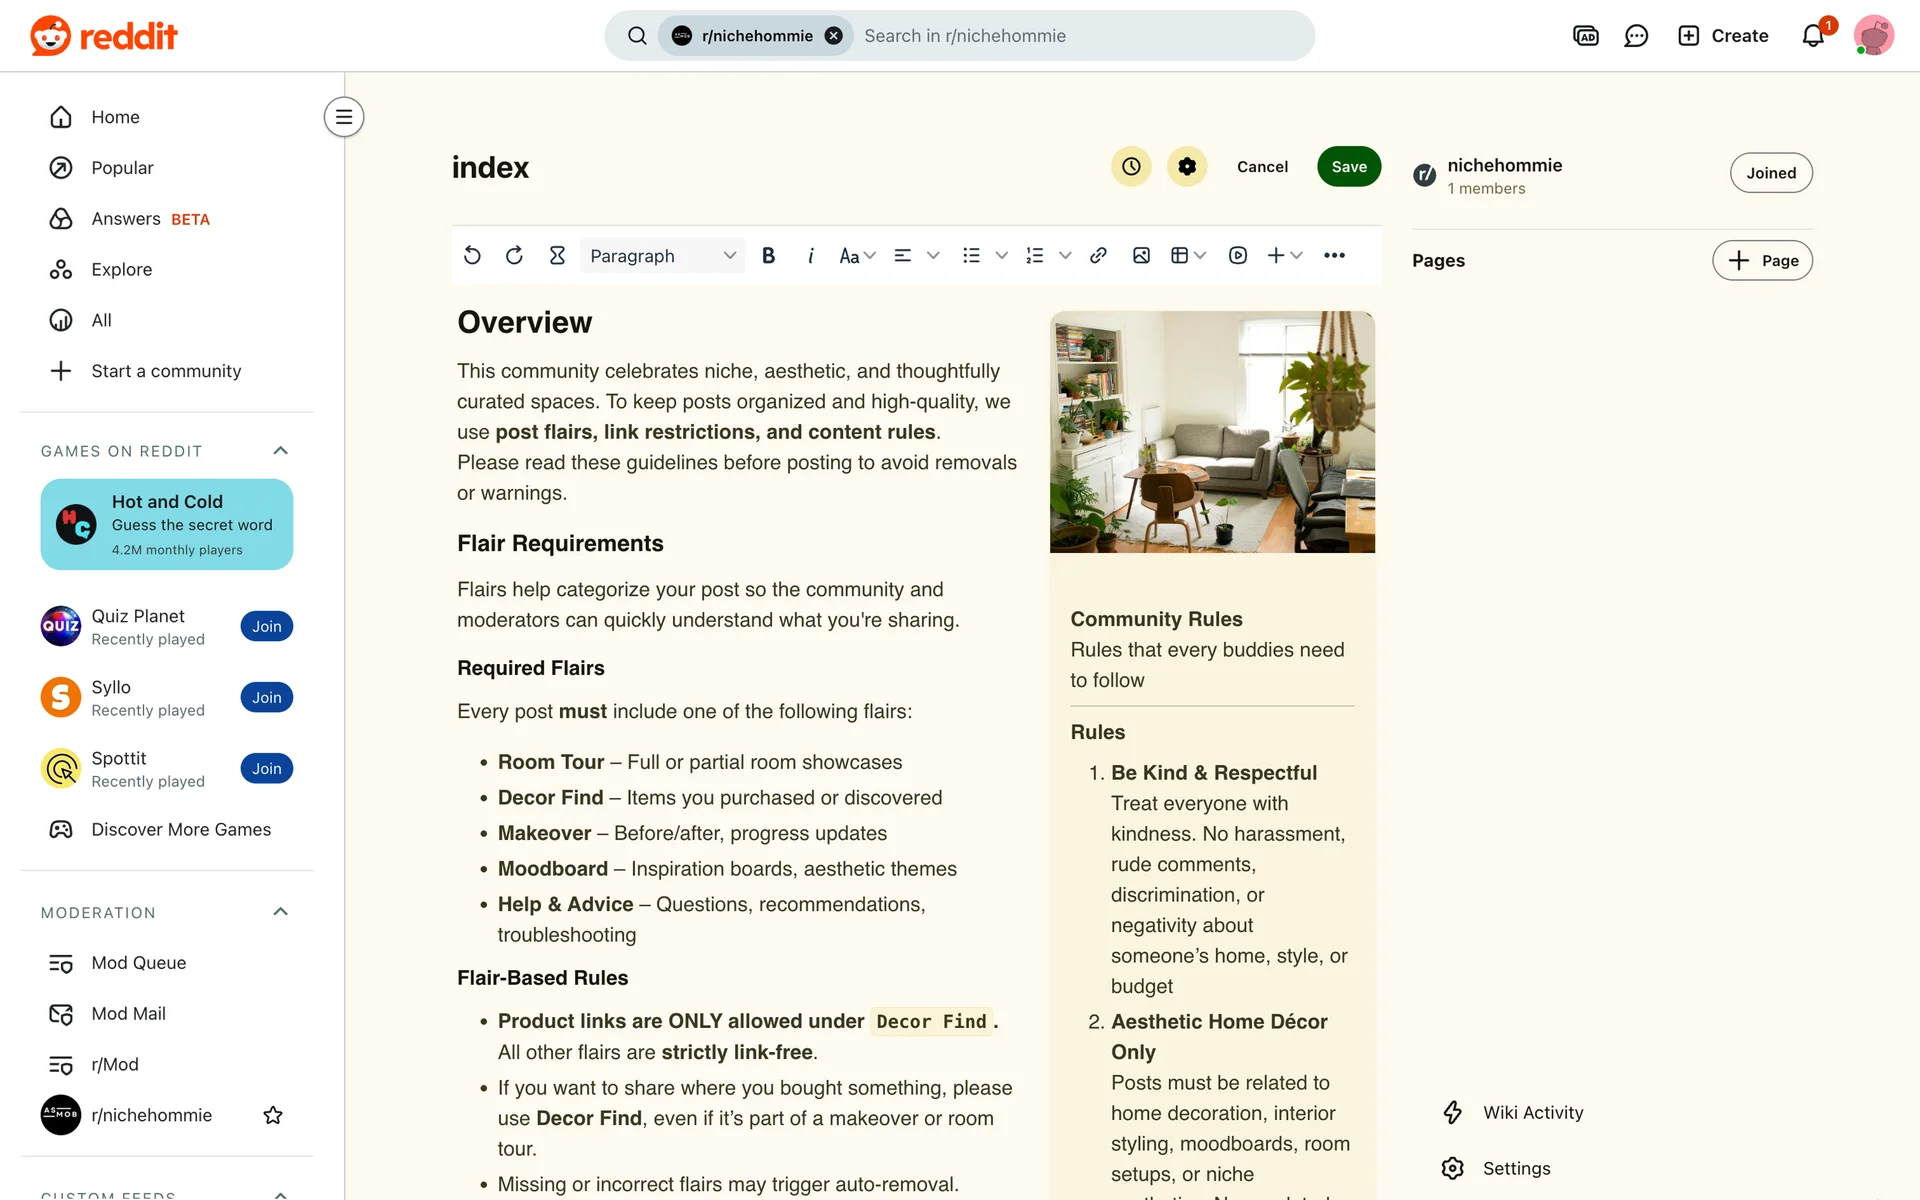The width and height of the screenshot is (1920, 1200).
Task: Open Mod Queue in sidebar
Action: pos(138,963)
